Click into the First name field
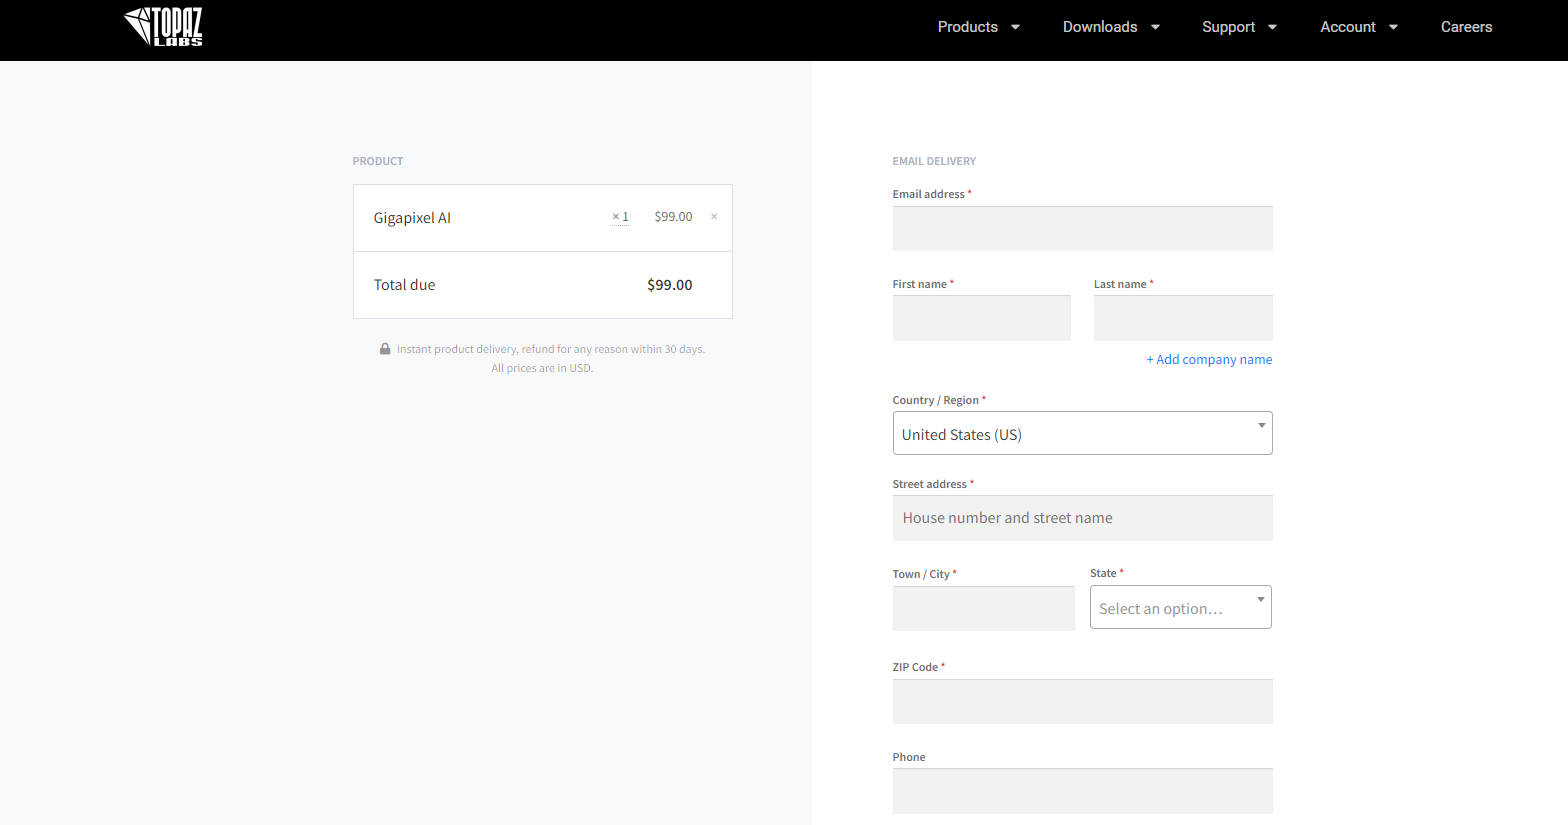Viewport: 1568px width, 825px height. tap(981, 318)
